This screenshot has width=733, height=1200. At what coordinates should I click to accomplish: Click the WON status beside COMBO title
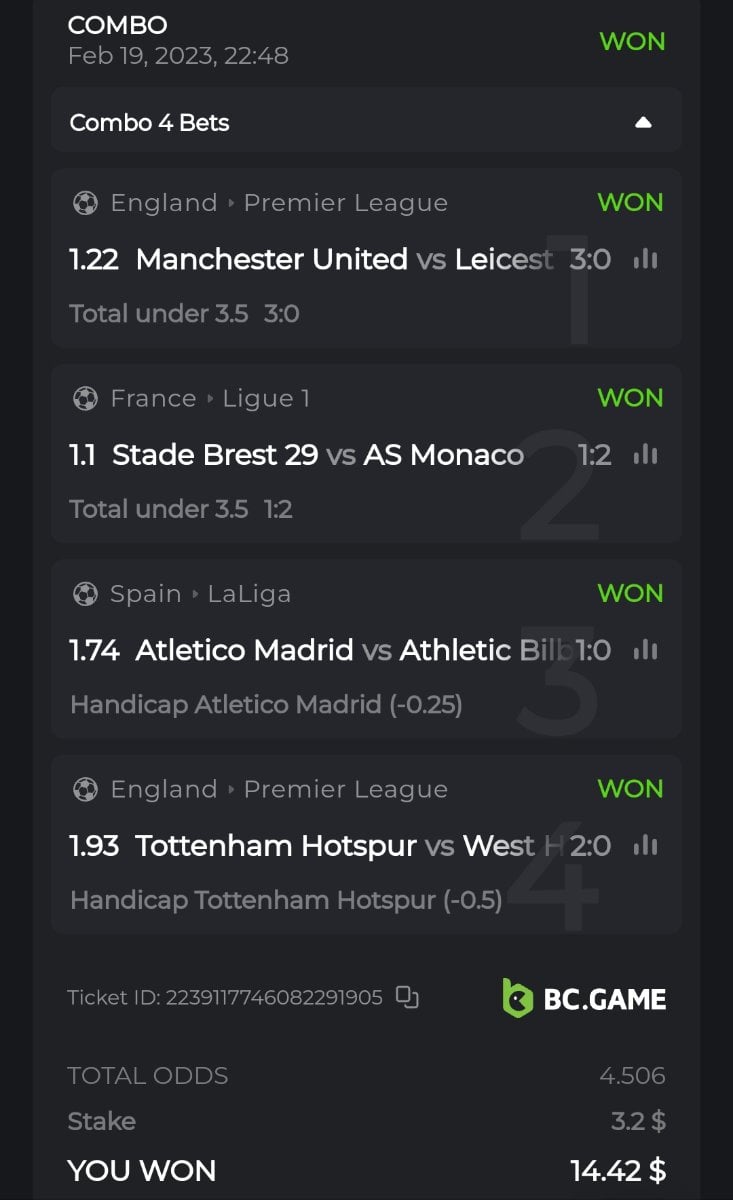[x=632, y=42]
